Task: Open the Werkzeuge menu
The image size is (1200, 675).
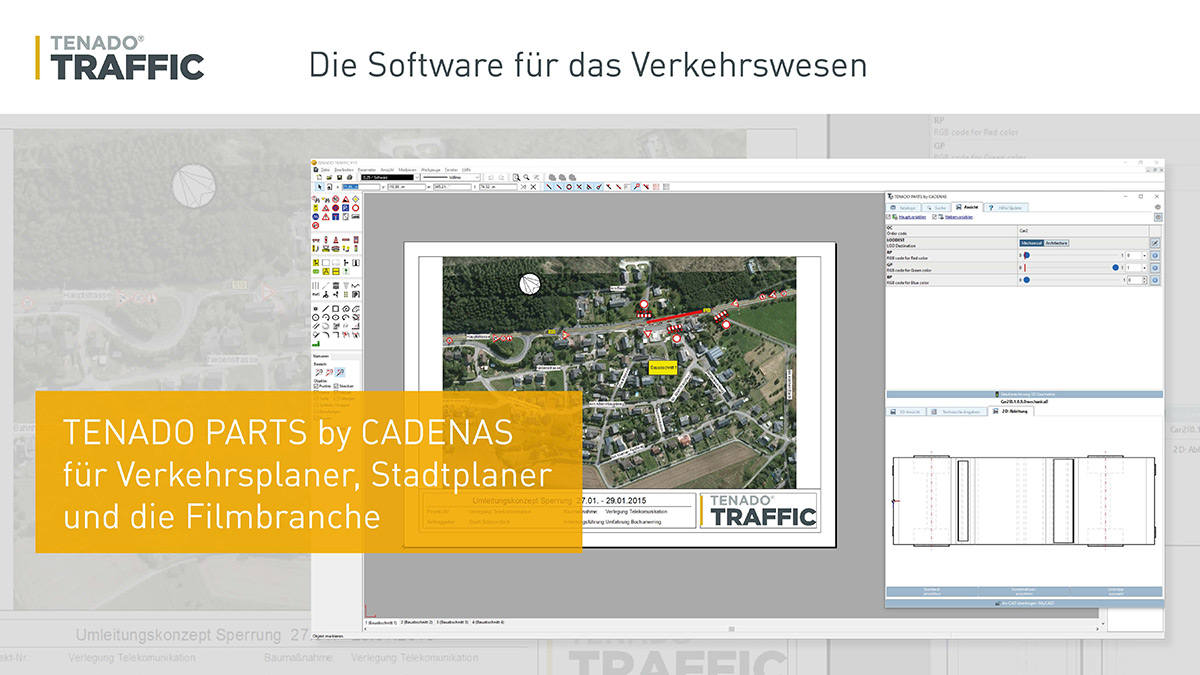Action: [x=430, y=170]
